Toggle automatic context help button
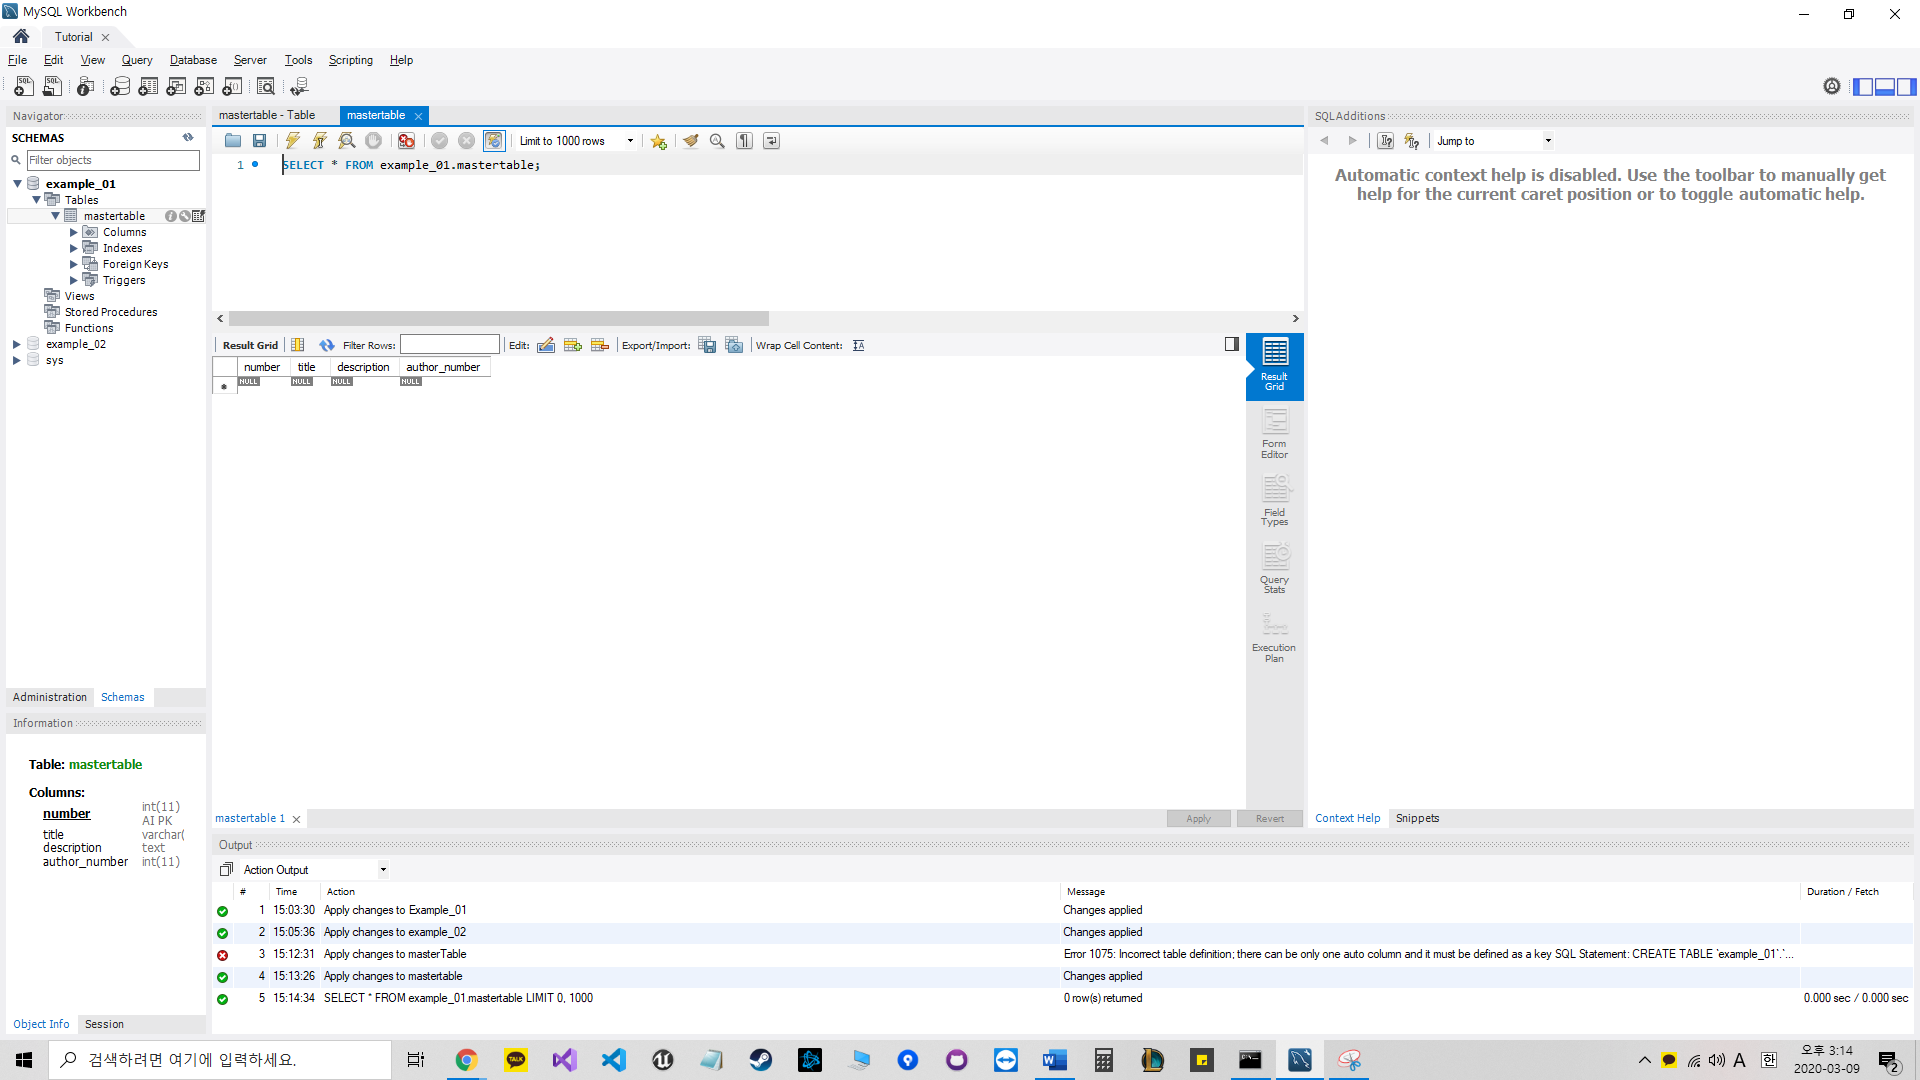1920x1080 pixels. [1412, 141]
